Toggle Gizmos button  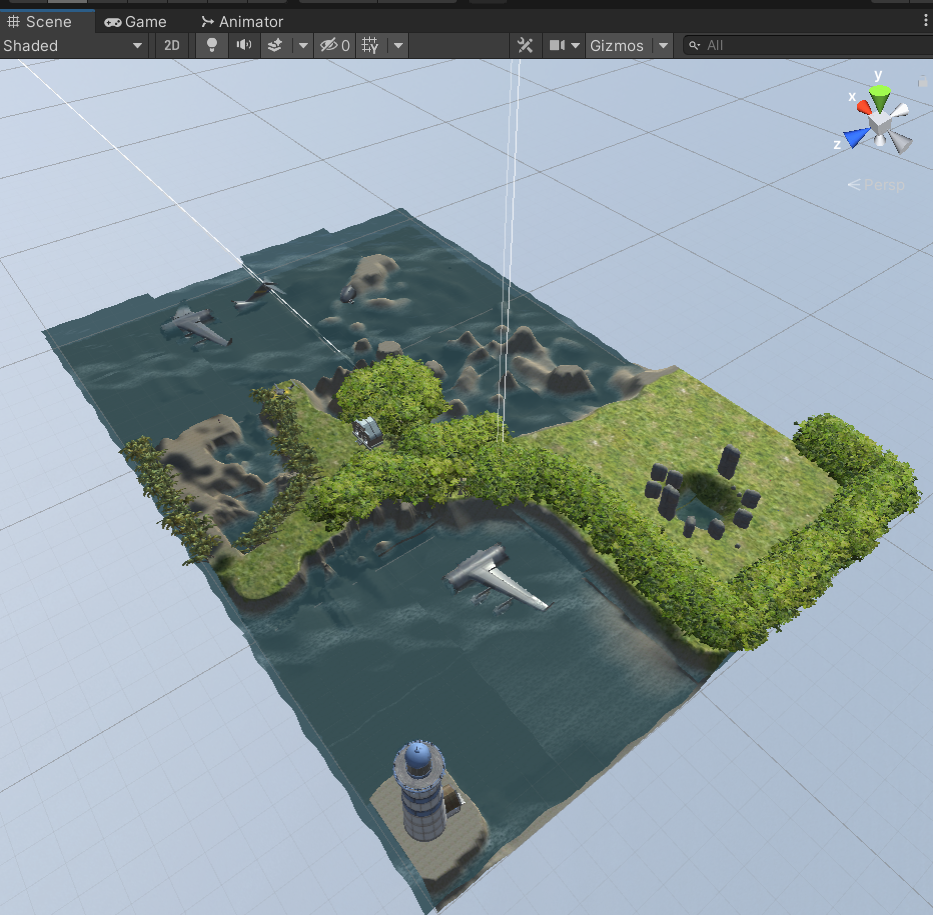pyautogui.click(x=617, y=46)
